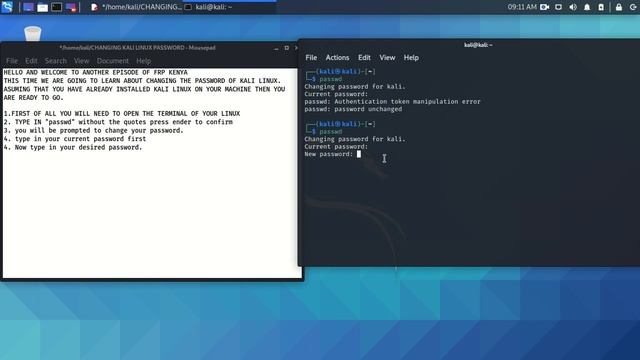640x360 pixels.
Task: Open the volume control tray icon
Action: click(x=573, y=7)
